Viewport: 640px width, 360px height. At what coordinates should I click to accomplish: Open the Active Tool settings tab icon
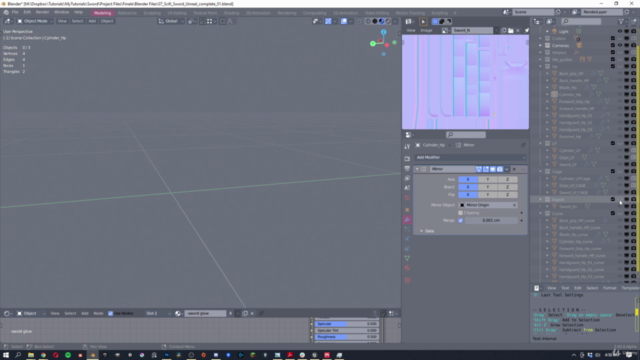(x=407, y=147)
